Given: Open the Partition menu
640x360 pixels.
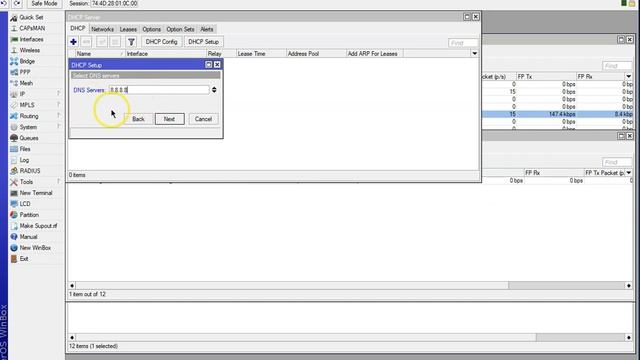Looking at the screenshot, I should (x=29, y=215).
